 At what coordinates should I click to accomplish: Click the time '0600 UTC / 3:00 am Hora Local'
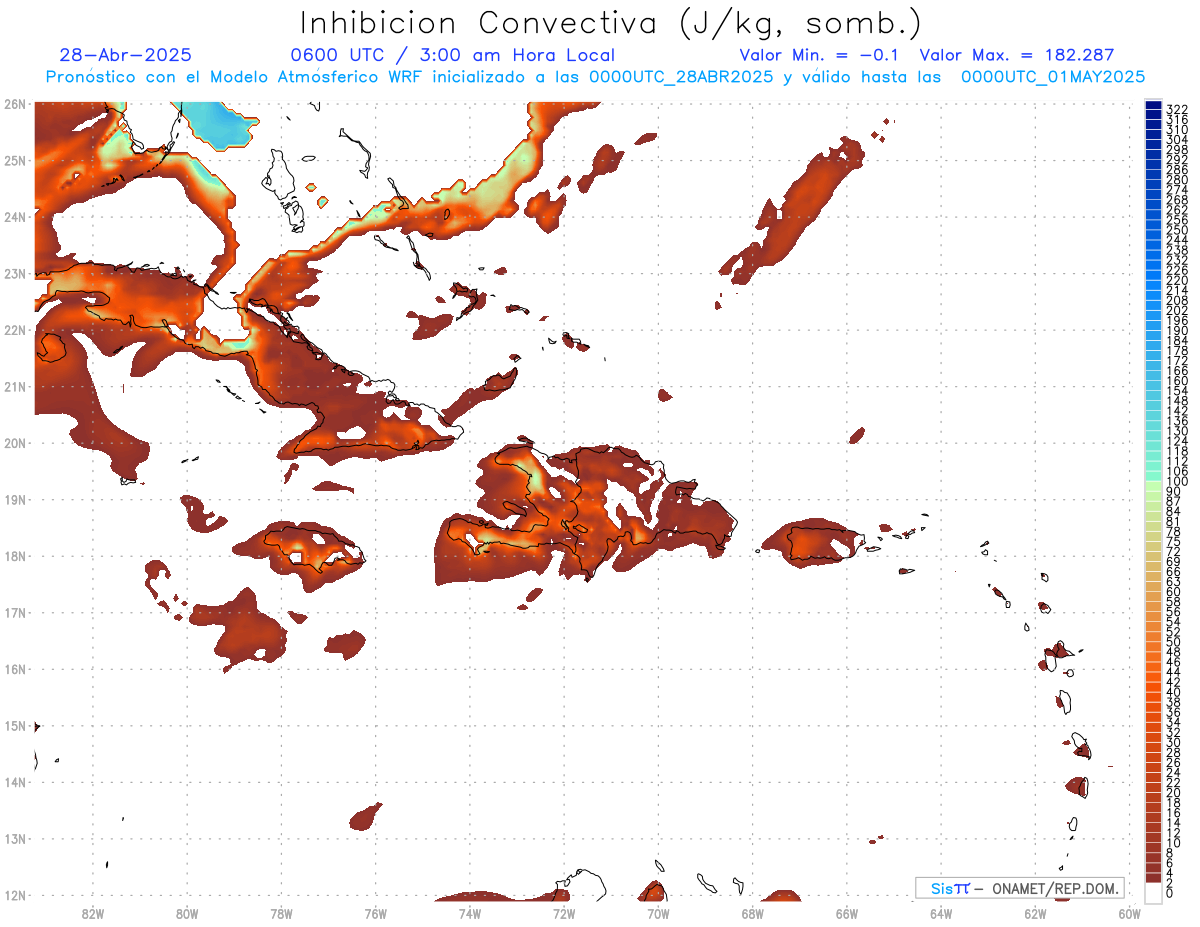pos(452,55)
